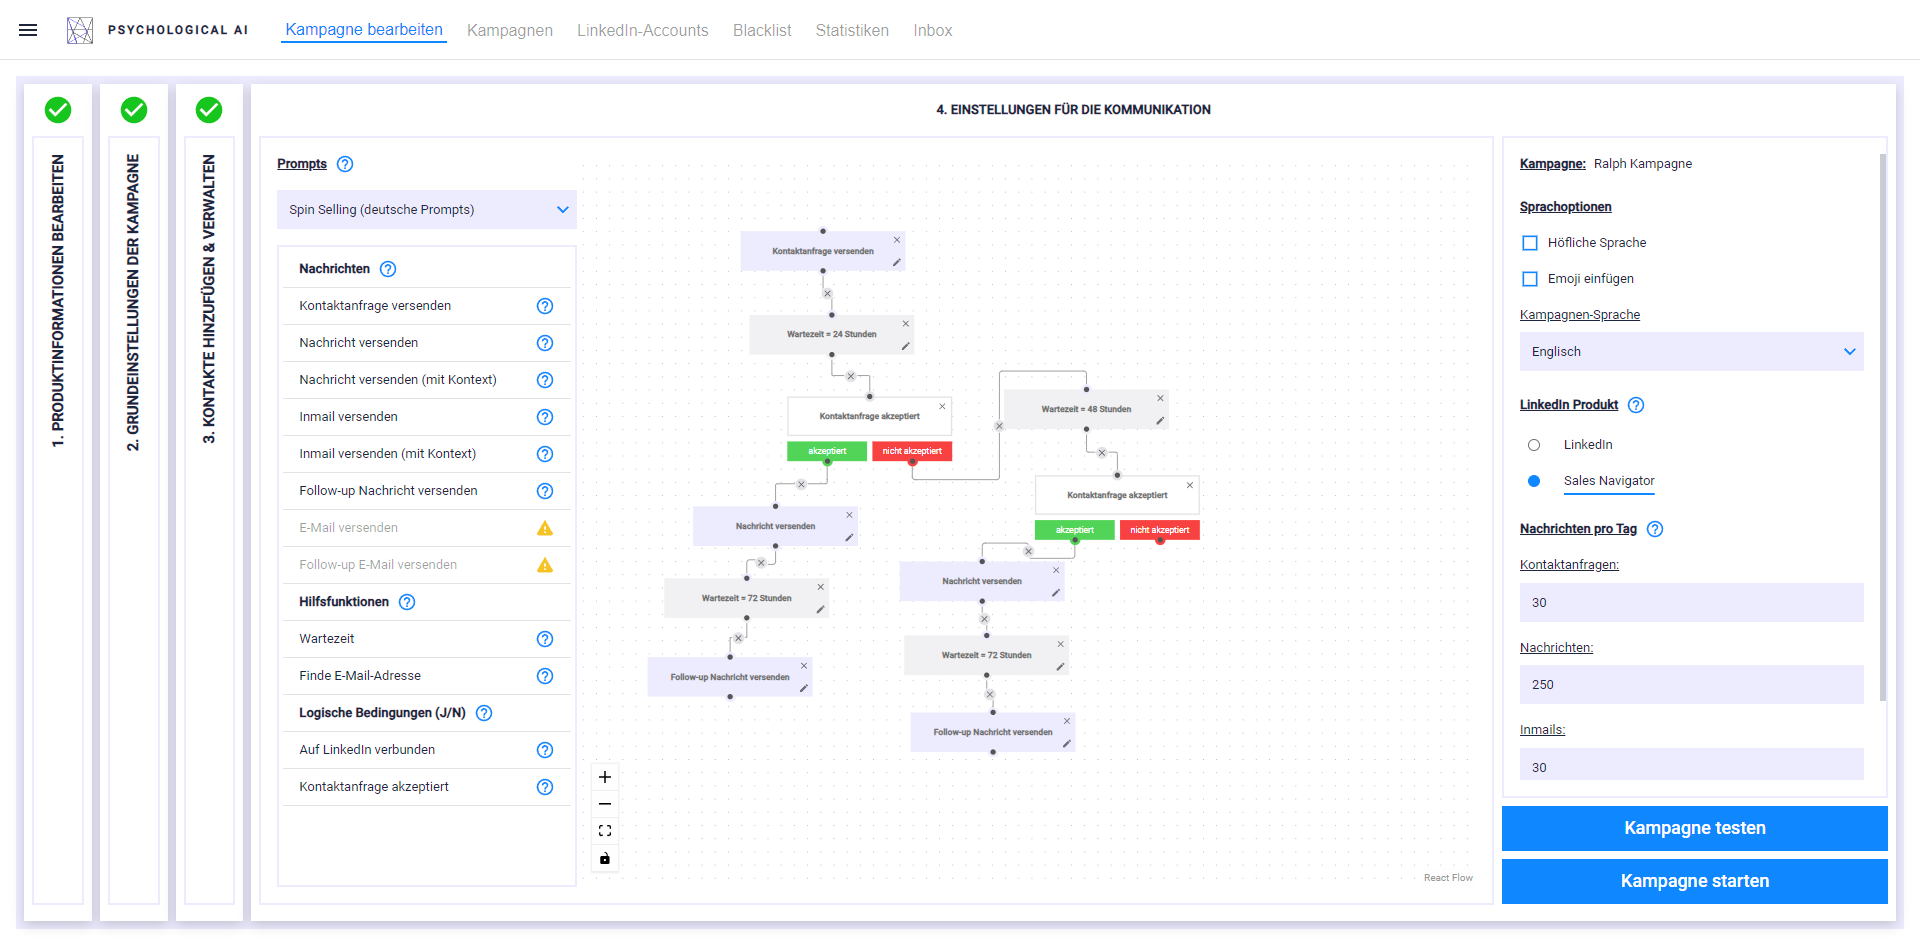This screenshot has width=1920, height=945.
Task: Pick Finde E-Mail-Adresse list item
Action: (427, 676)
